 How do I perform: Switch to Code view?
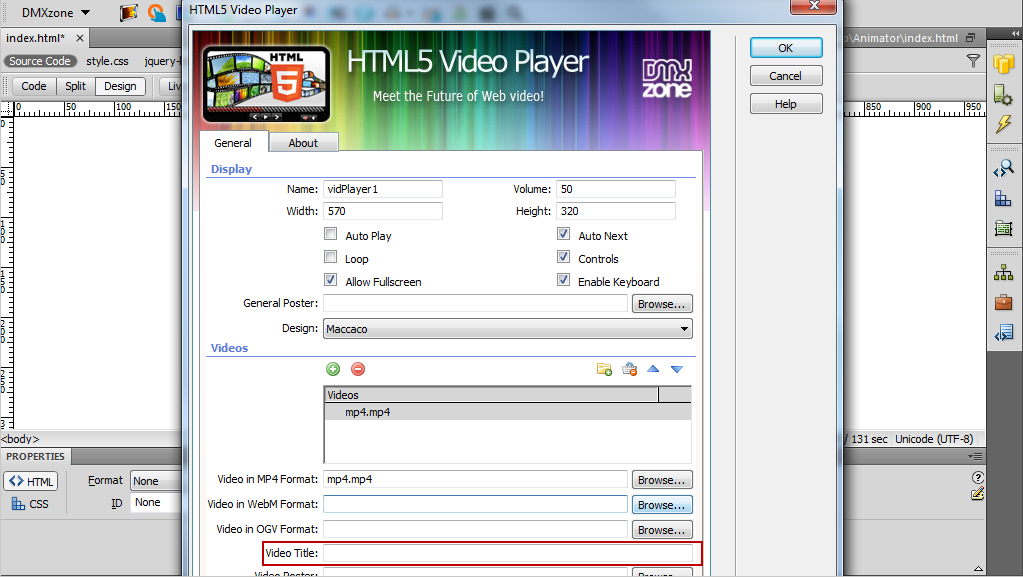point(33,86)
